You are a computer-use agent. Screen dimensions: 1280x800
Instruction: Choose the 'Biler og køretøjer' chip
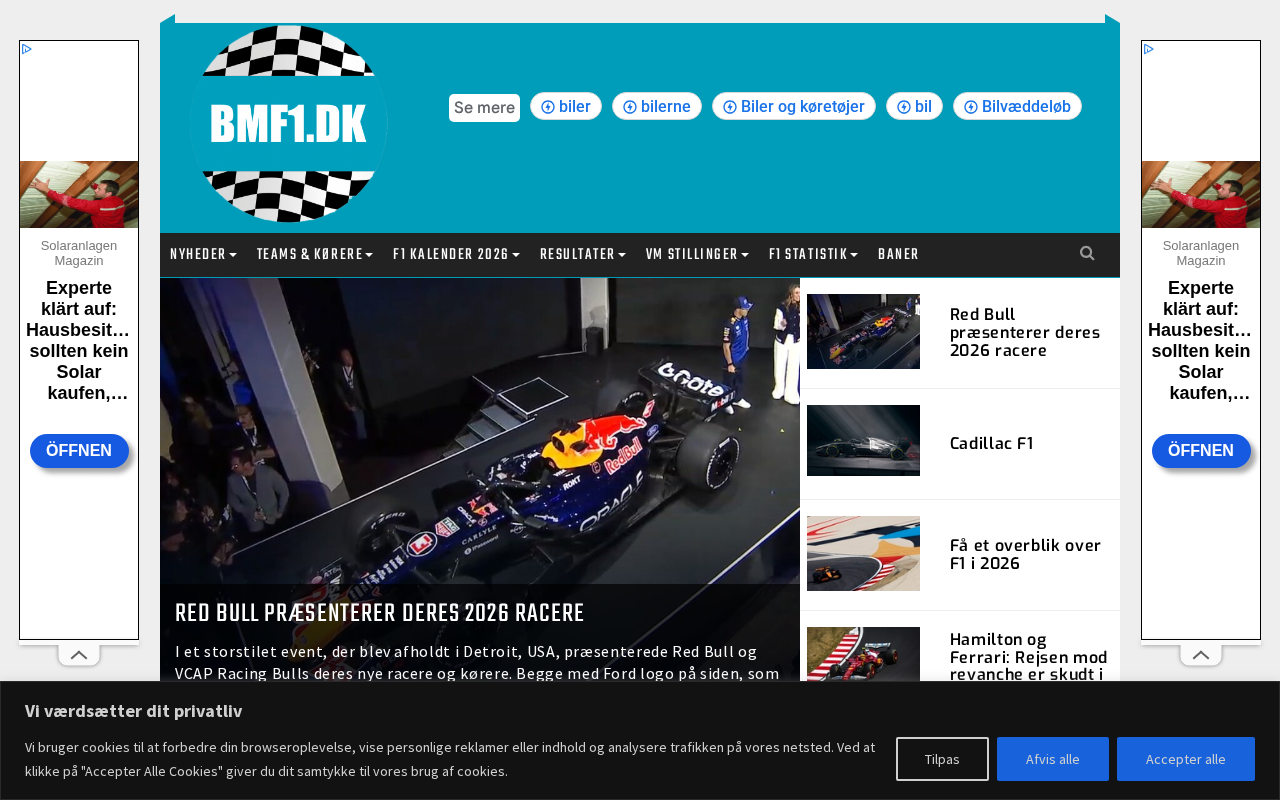click(x=794, y=106)
